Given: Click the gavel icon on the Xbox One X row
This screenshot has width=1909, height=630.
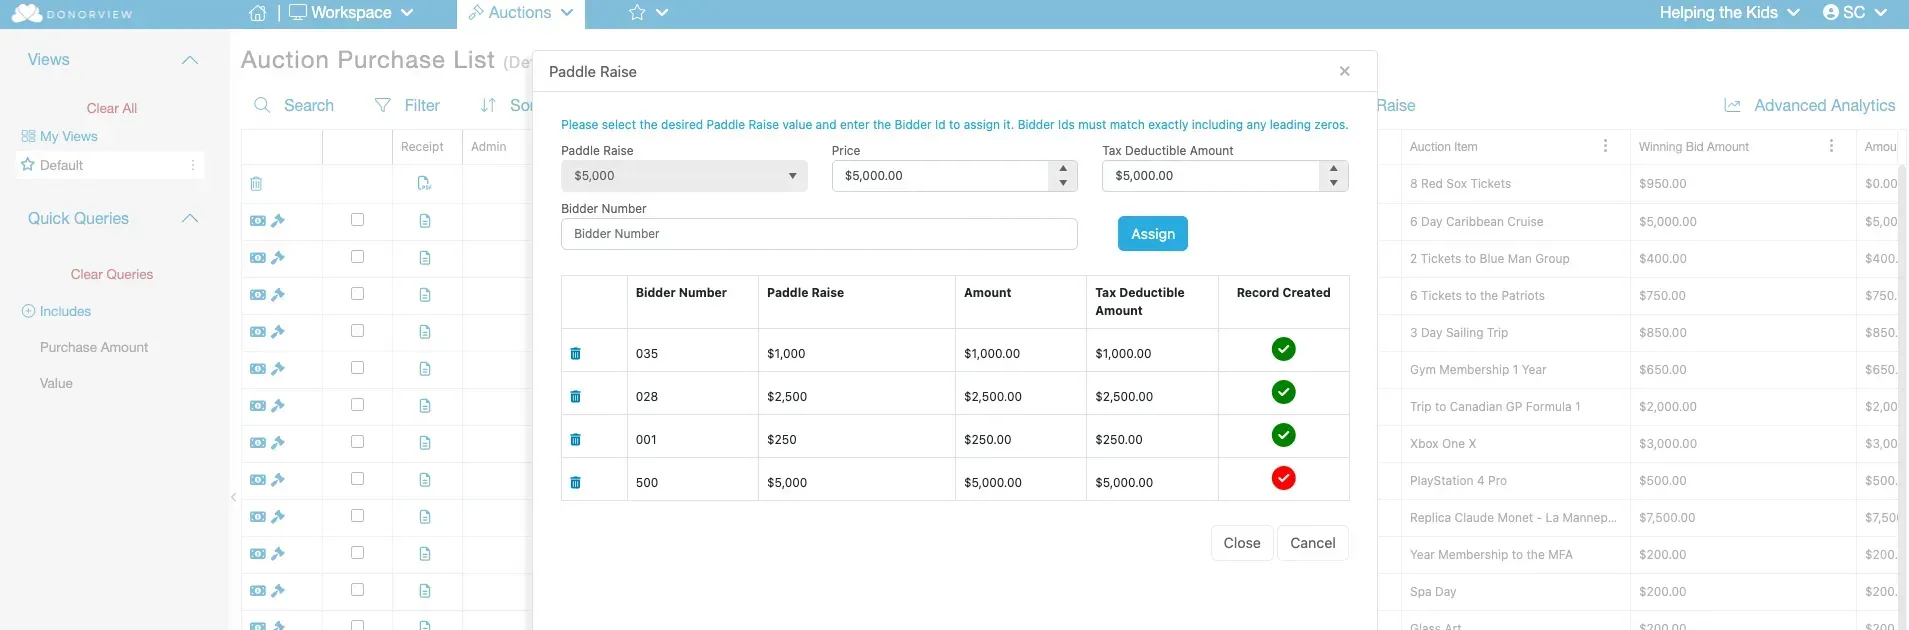Looking at the screenshot, I should (278, 443).
